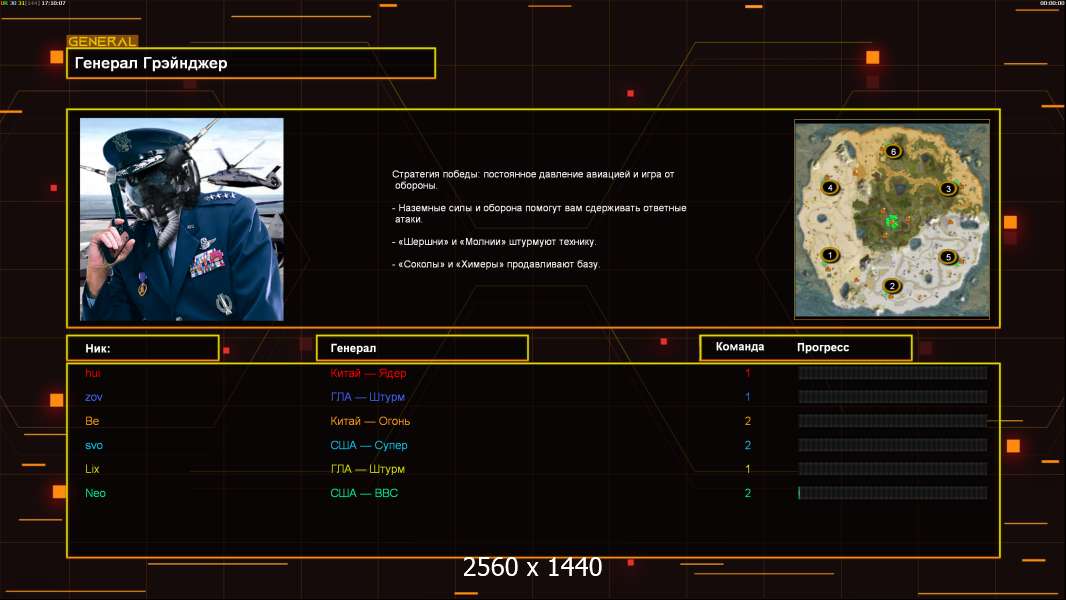Viewport: 1066px width, 600px height.
Task: Click «Китай — Огонь» general for player Be
Action: (370, 421)
